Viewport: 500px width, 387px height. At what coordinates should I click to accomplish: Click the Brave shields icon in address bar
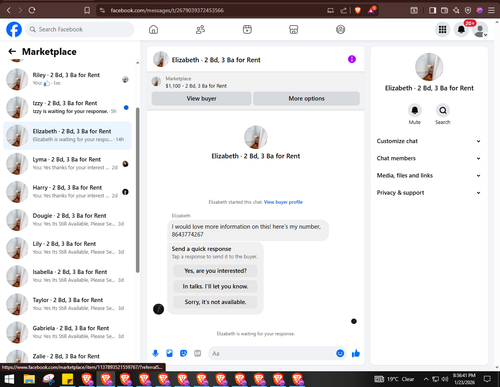pyautogui.click(x=358, y=10)
